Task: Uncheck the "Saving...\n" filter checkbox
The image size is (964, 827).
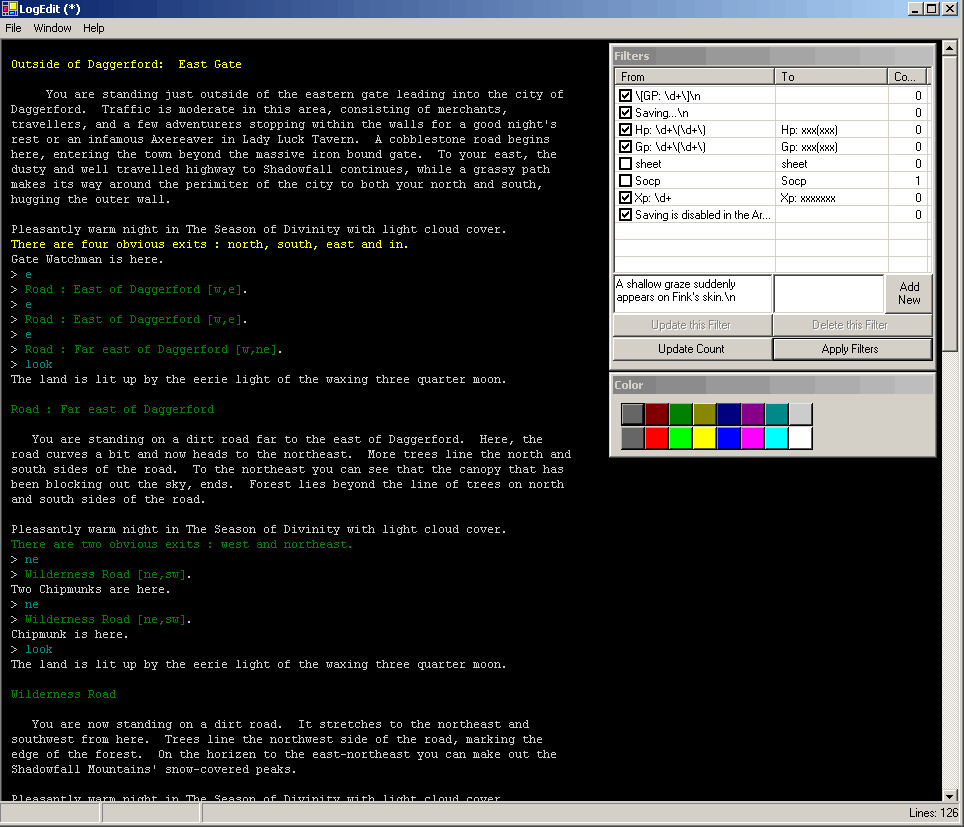Action: 625,113
